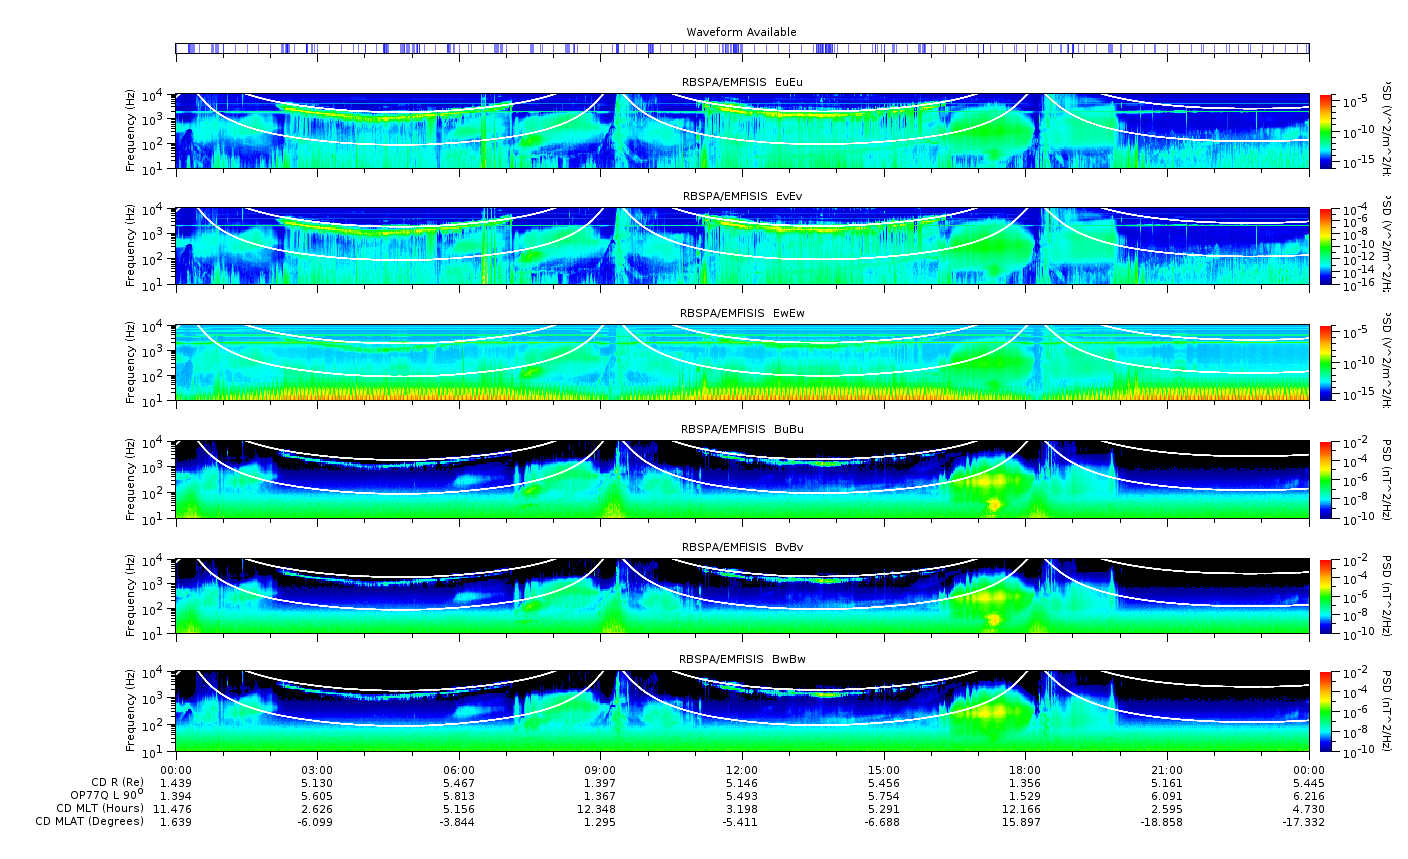Click the MLAT value 15.897
Screen dimensions: 1408x859
pyautogui.click(x=1025, y=821)
